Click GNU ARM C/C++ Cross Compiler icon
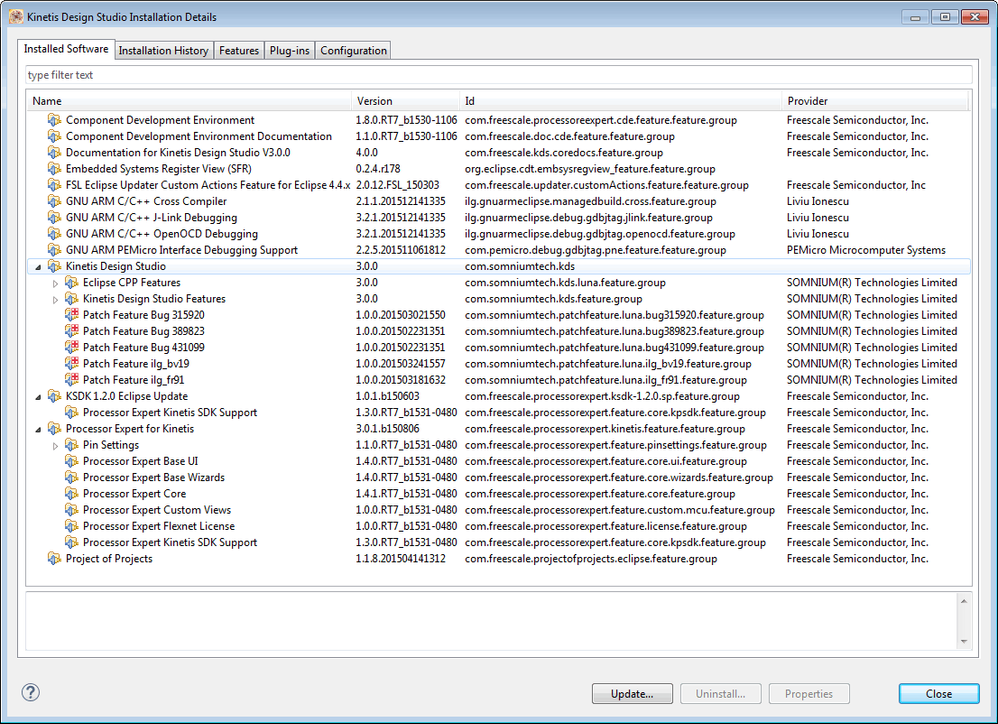Screen dimensions: 998x724 coord(55,201)
